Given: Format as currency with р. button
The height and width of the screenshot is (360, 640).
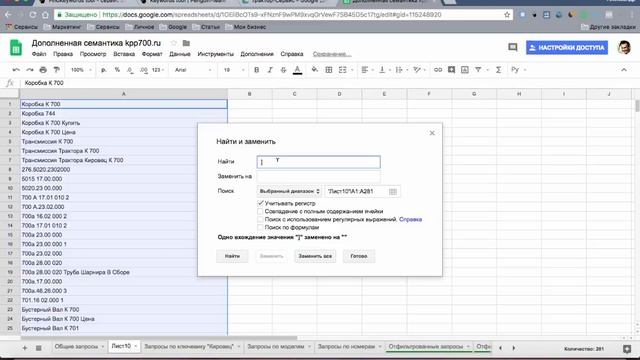Looking at the screenshot, I should pyautogui.click(x=104, y=70).
